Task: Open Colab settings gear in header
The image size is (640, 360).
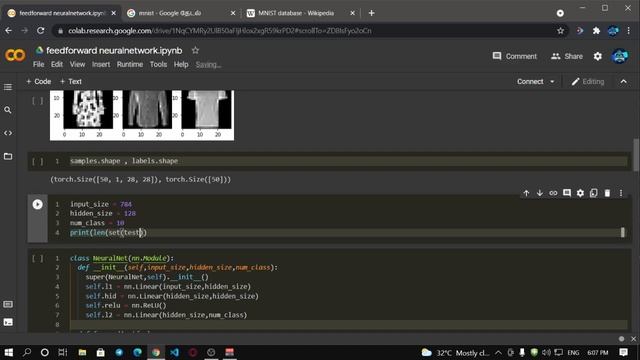Action: [x=598, y=56]
